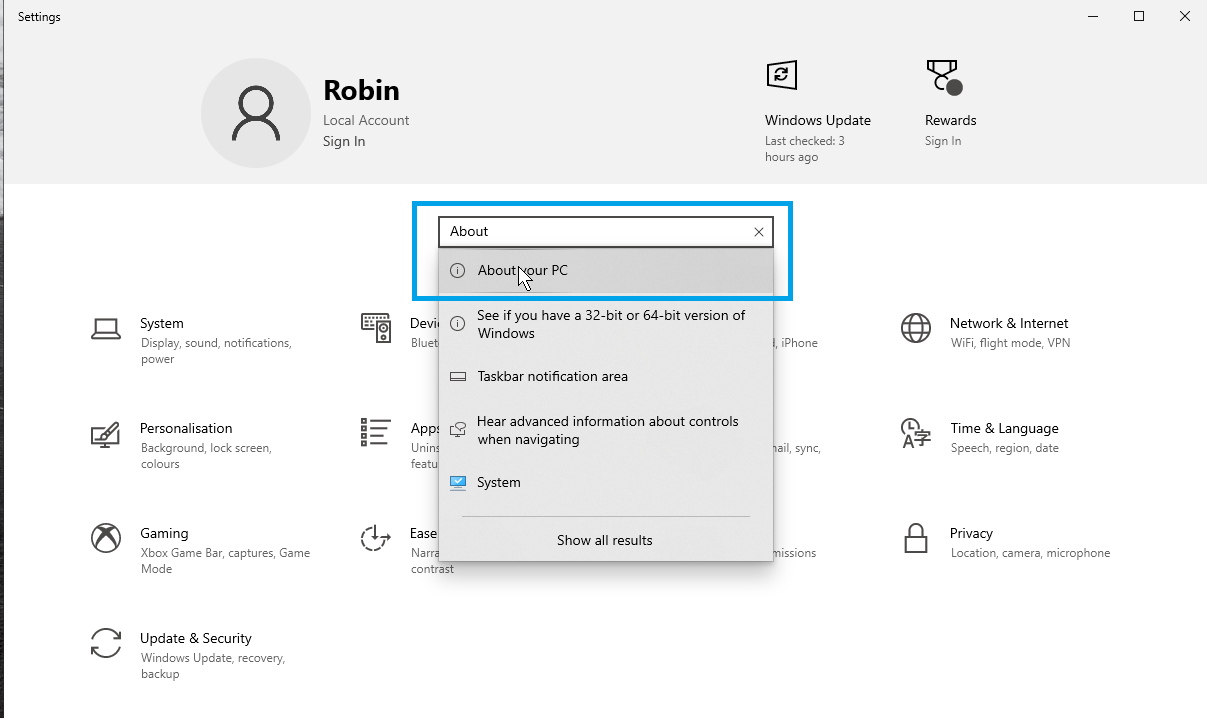Image resolution: width=1207 pixels, height=718 pixels.
Task: Click the Windows Update icon in header
Action: point(781,75)
